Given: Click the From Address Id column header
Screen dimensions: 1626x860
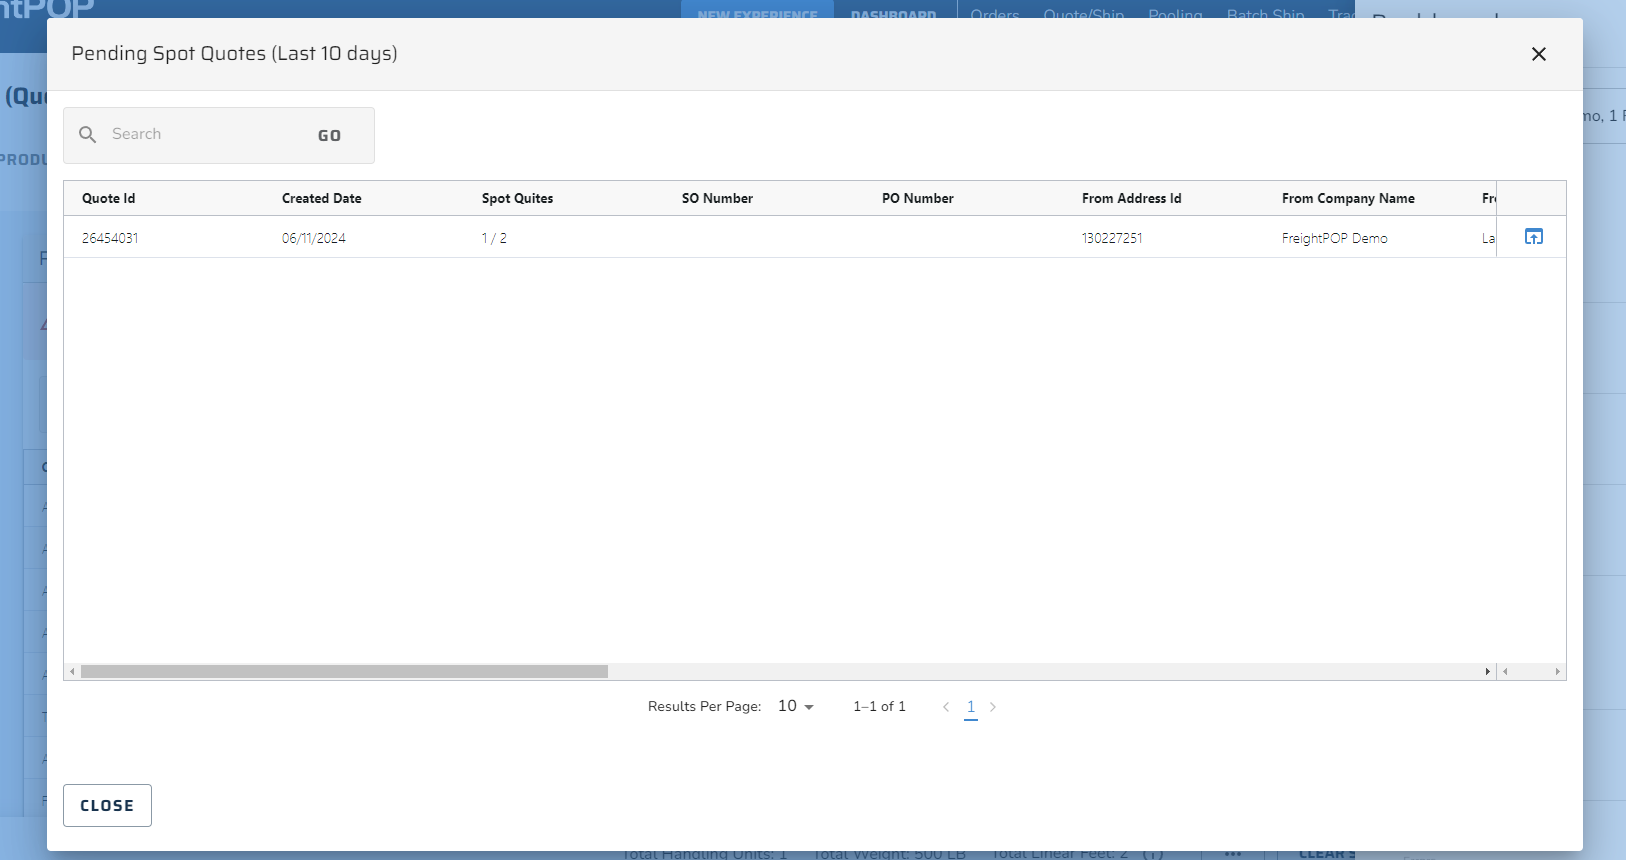Looking at the screenshot, I should (1132, 198).
